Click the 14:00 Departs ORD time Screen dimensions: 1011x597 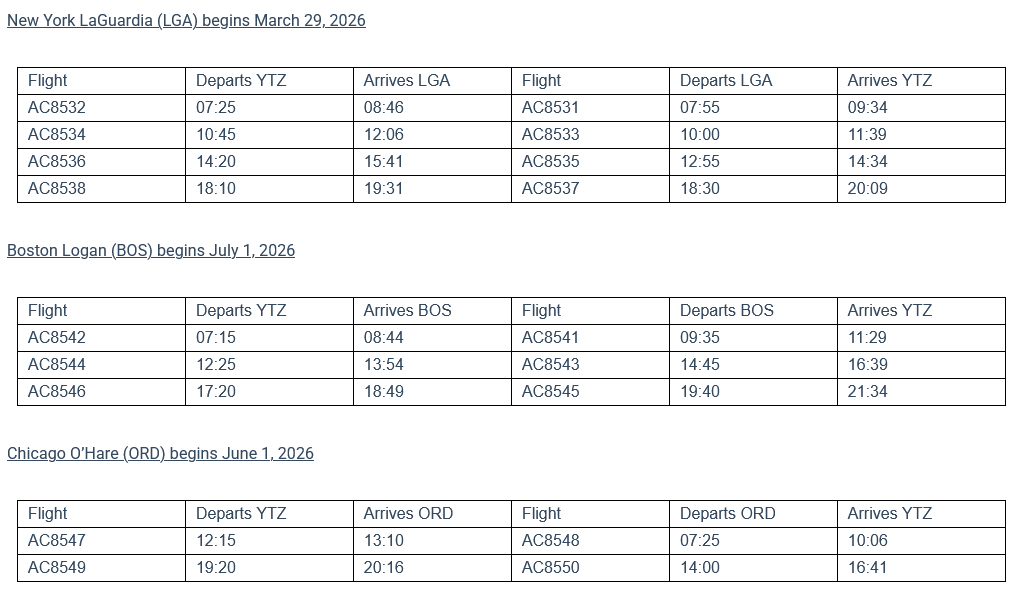pyautogui.click(x=700, y=567)
